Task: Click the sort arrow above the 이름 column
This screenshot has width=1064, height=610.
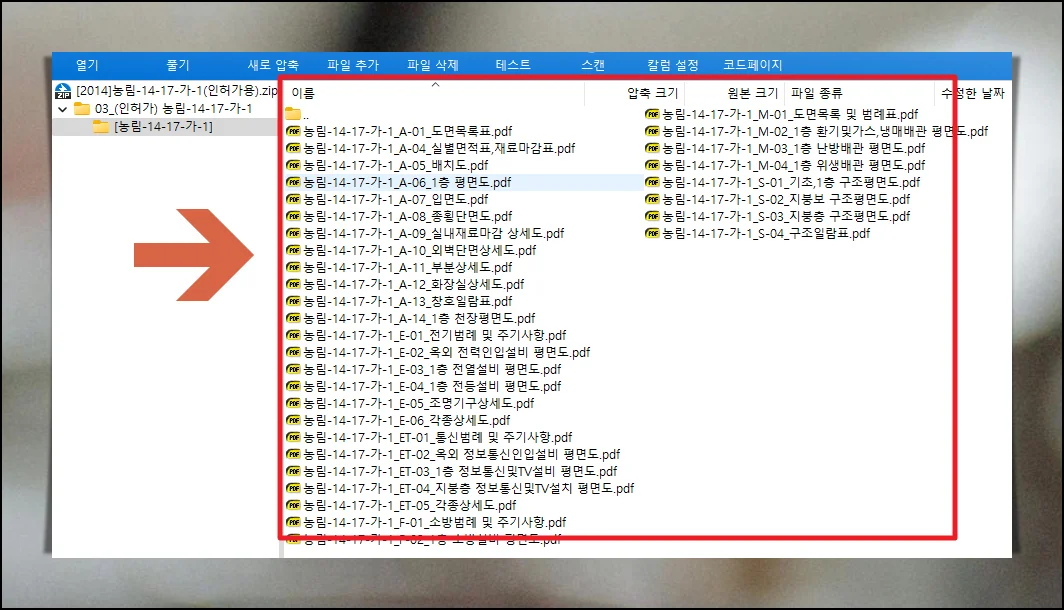Action: coord(435,85)
